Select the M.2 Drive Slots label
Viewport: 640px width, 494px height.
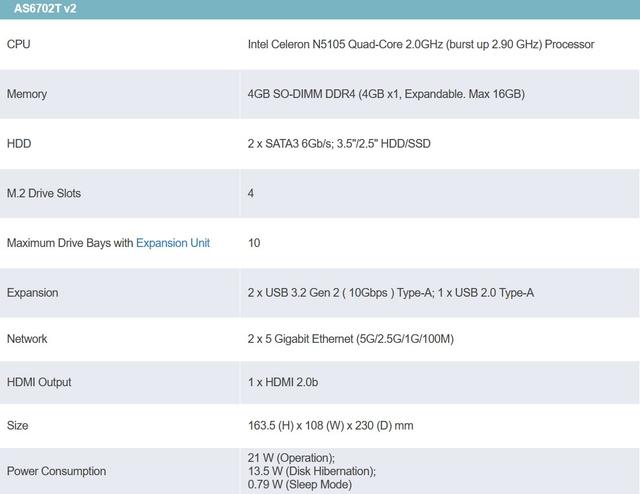[44, 193]
